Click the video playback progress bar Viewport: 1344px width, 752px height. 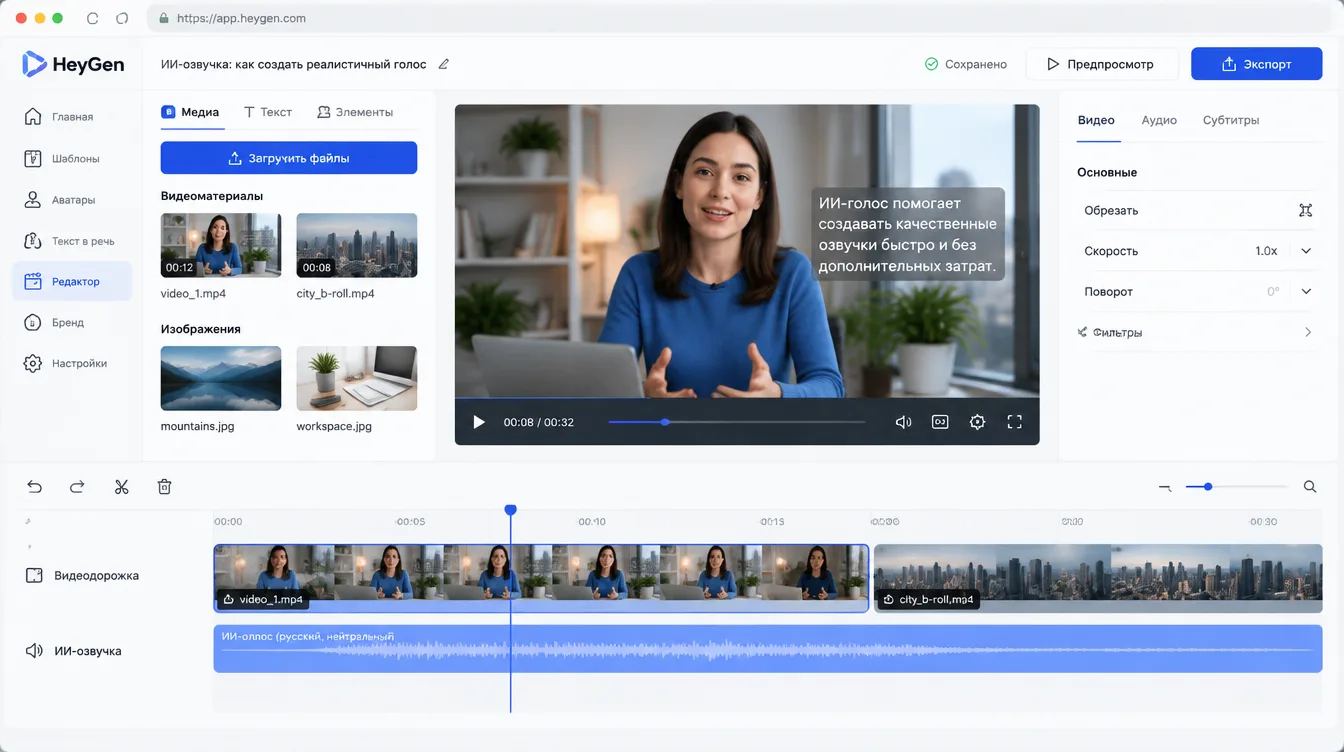pyautogui.click(x=737, y=422)
